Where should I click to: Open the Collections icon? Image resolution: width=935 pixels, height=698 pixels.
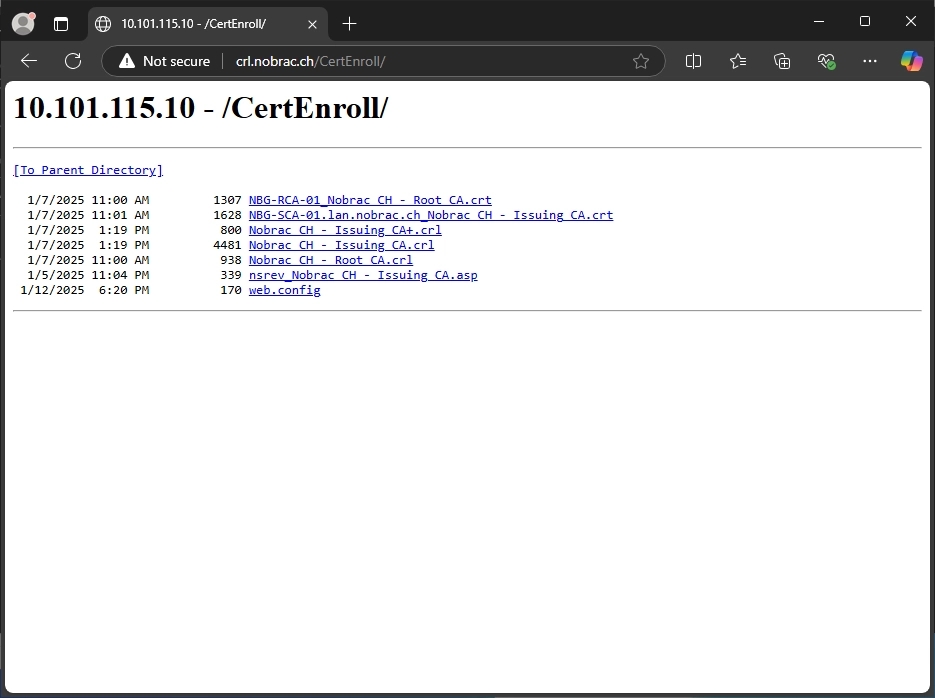point(783,61)
